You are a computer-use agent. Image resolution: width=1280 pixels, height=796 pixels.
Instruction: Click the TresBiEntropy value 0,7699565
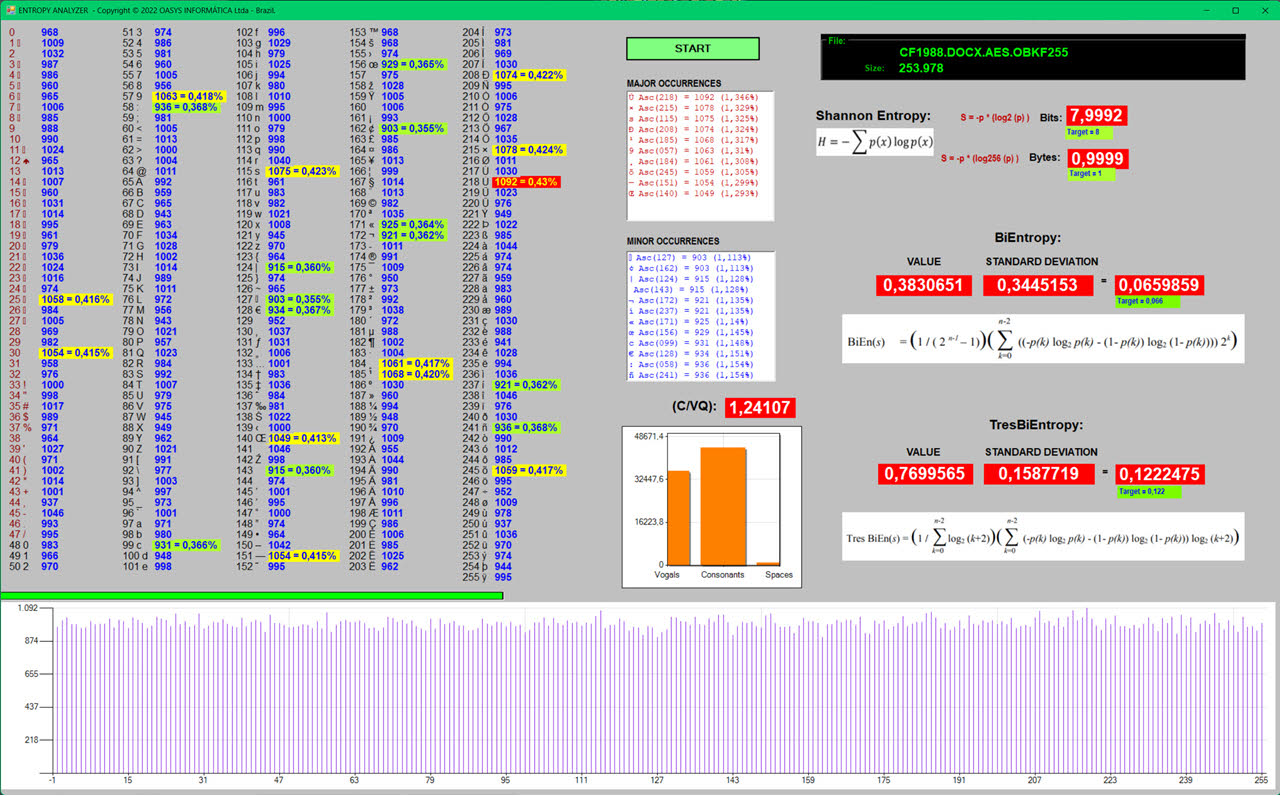(923, 474)
